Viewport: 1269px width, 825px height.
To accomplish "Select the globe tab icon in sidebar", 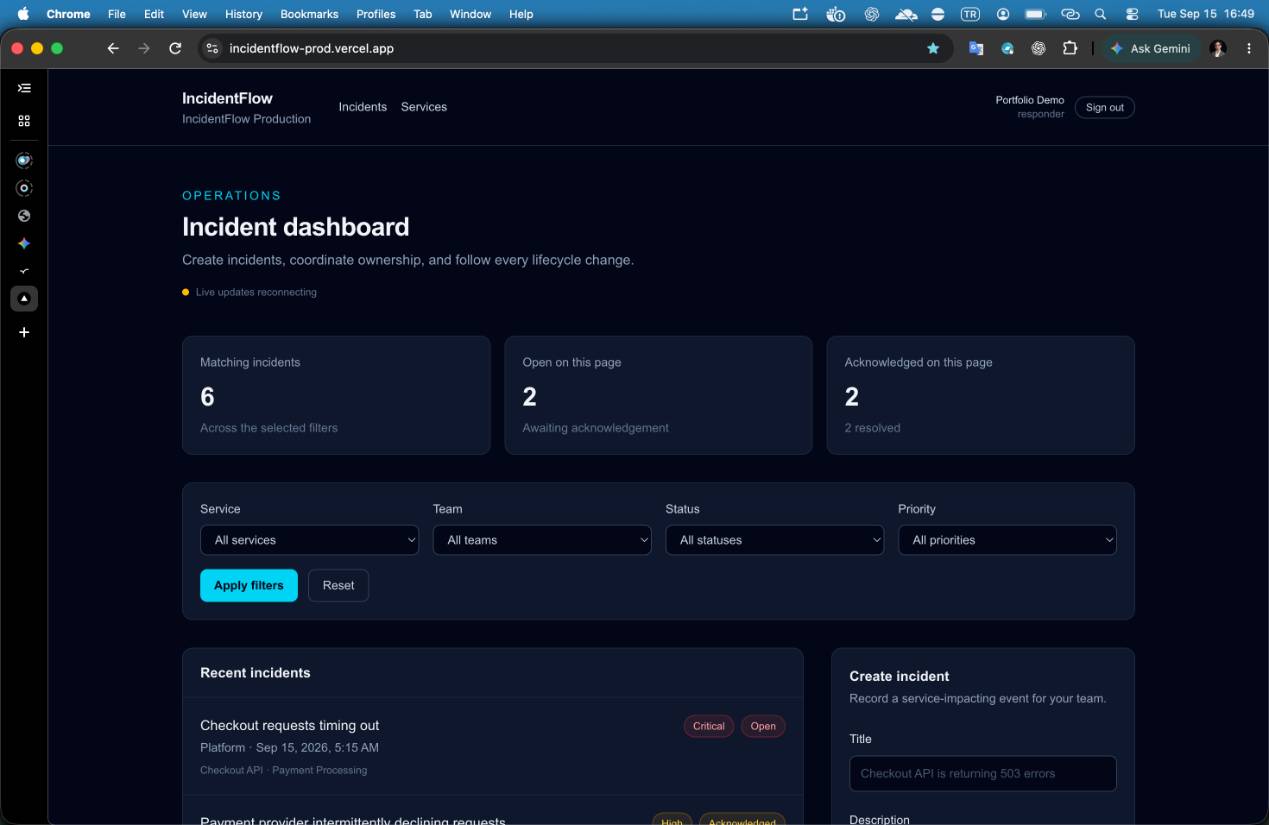I will [x=24, y=216].
